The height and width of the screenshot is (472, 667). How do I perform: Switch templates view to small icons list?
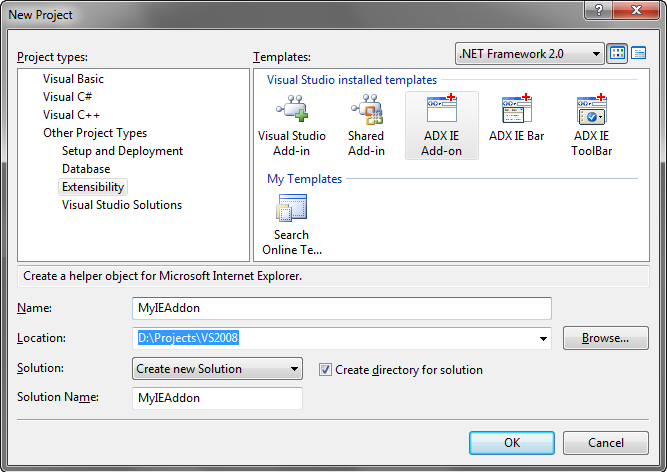(x=638, y=53)
